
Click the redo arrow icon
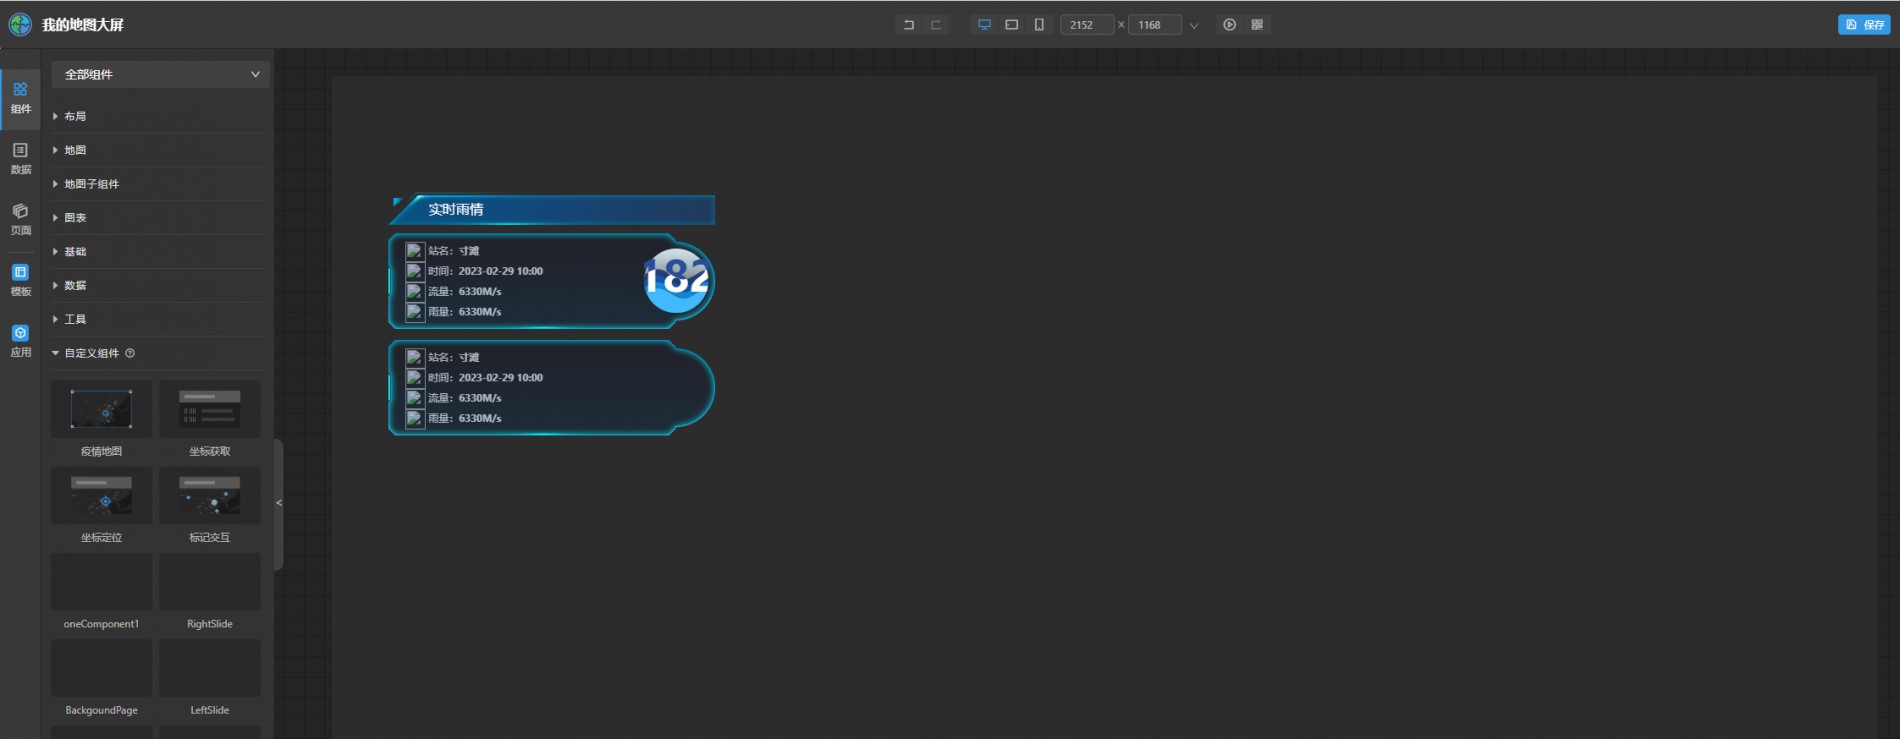936,25
